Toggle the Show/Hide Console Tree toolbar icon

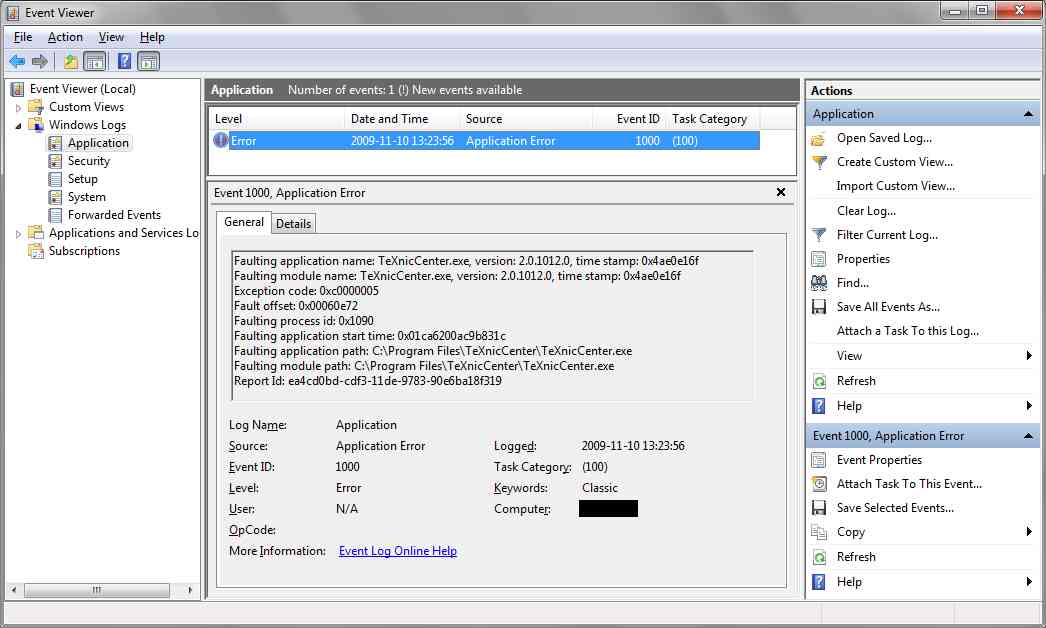[x=95, y=62]
